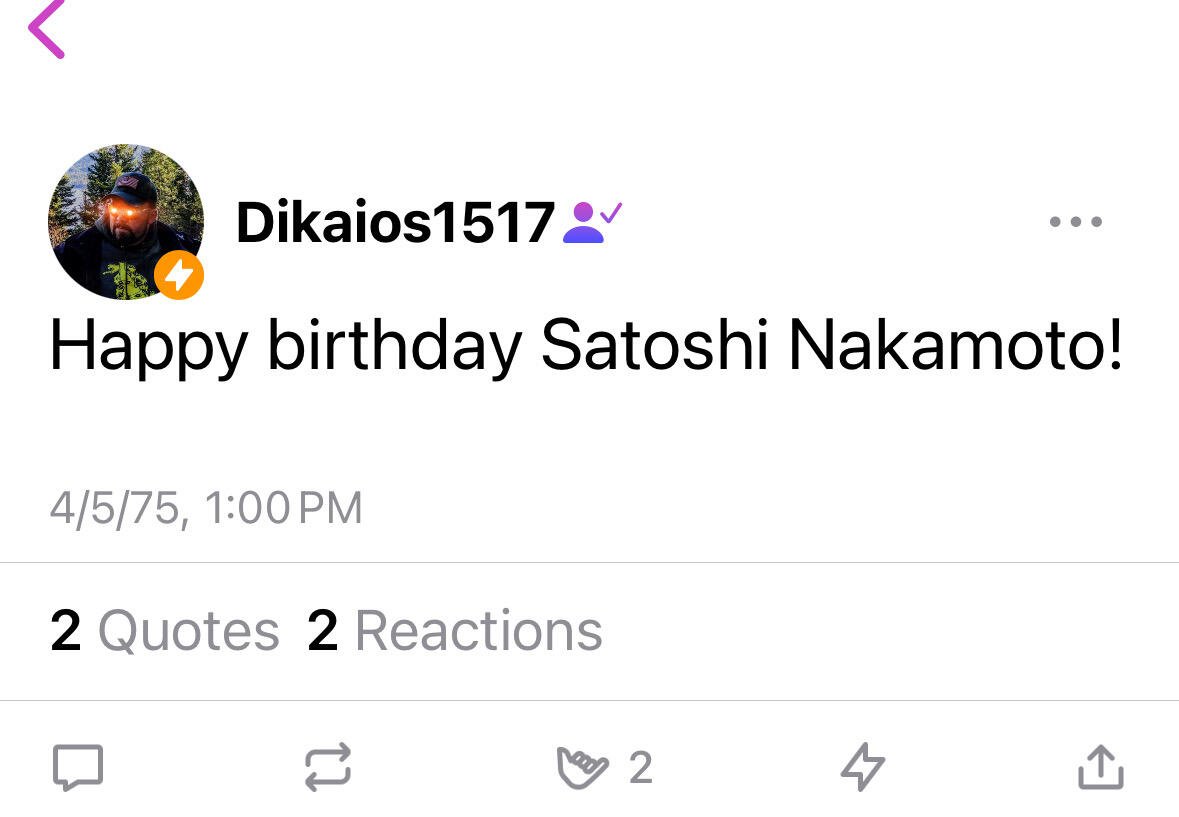This screenshot has width=1179, height=817.
Task: Tap the bold number before Quotes
Action: (x=65, y=631)
